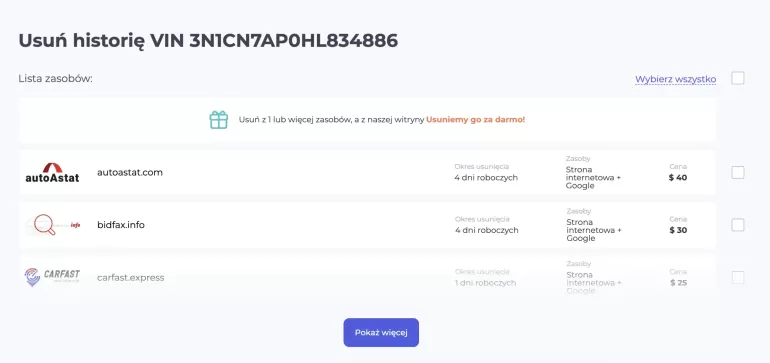Click the Pokaż więcej button
This screenshot has width=770, height=363.
click(381, 333)
